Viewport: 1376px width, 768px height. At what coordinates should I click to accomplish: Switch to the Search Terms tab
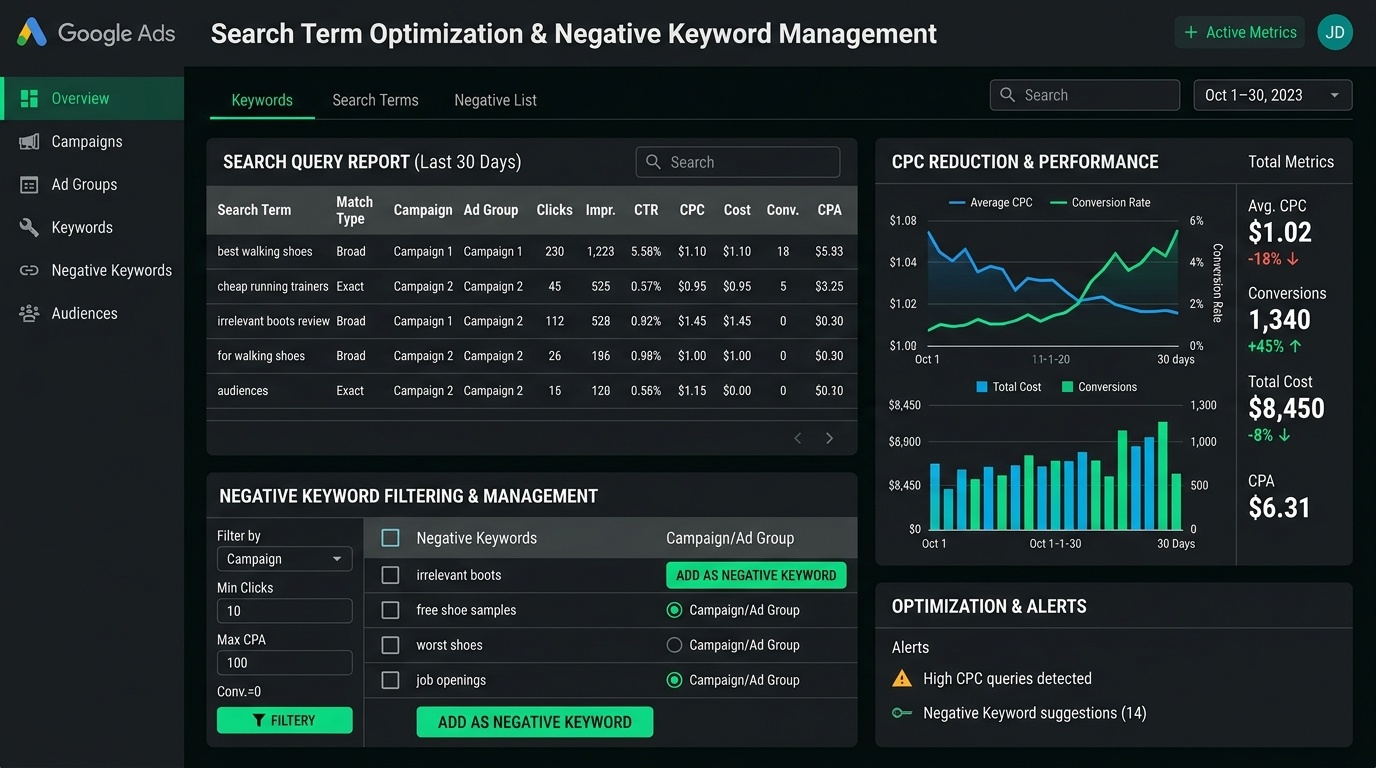click(375, 100)
